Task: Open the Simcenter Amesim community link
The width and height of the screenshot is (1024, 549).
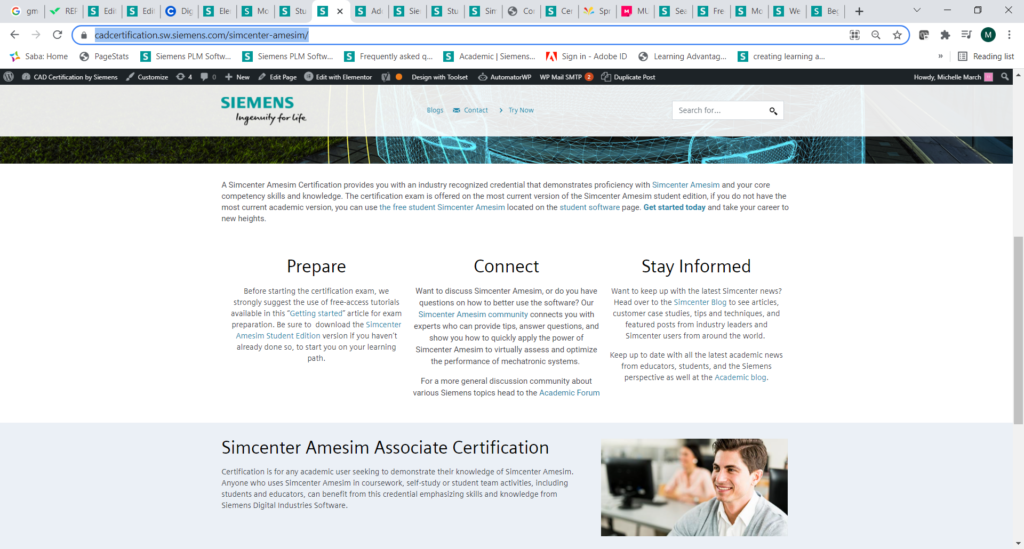Action: tap(473, 315)
